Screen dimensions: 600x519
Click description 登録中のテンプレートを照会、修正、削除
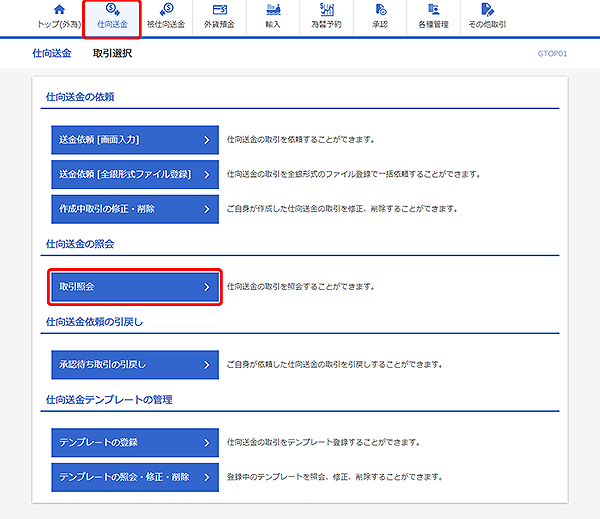click(334, 477)
